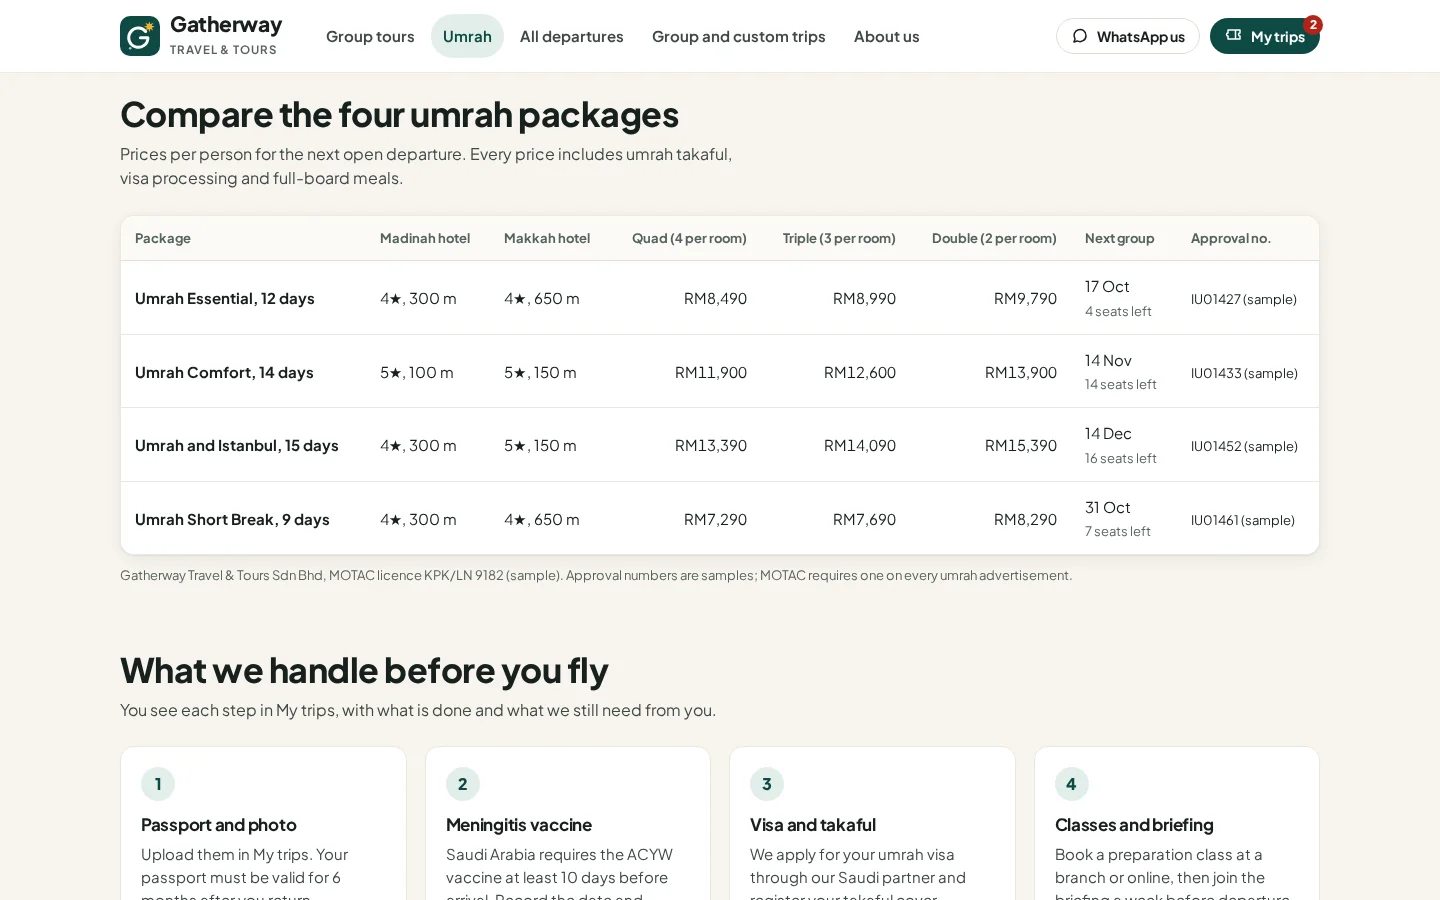Click the 14 Nov departure date
1440x900 pixels.
click(1108, 360)
